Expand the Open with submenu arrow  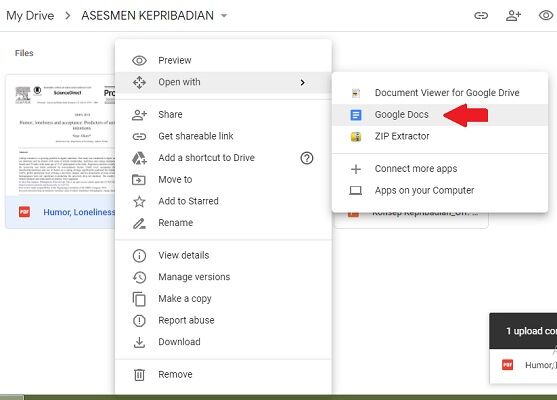pyautogui.click(x=302, y=82)
